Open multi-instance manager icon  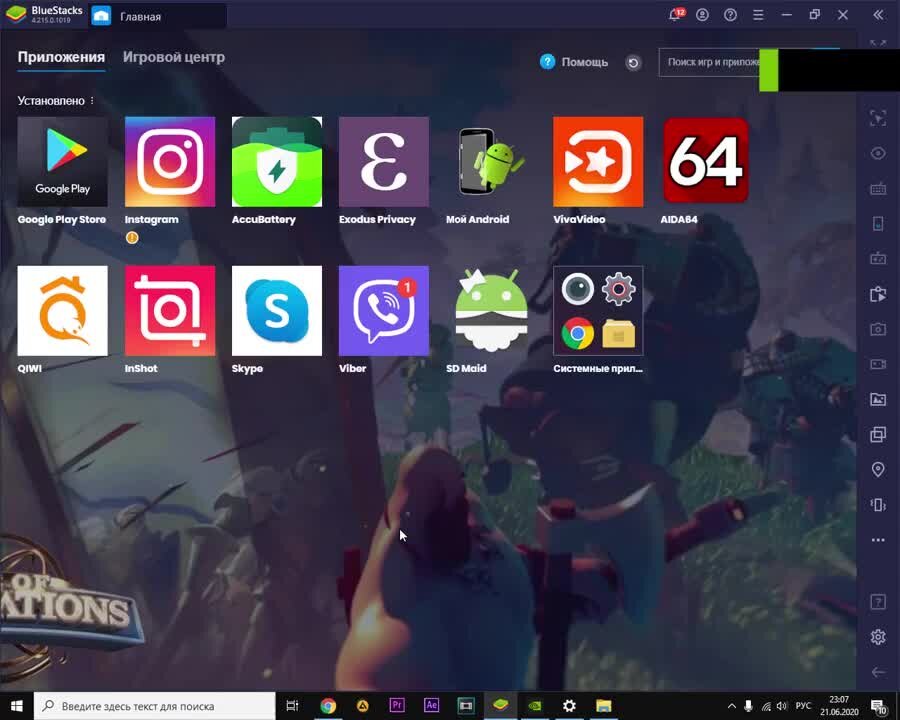point(878,434)
